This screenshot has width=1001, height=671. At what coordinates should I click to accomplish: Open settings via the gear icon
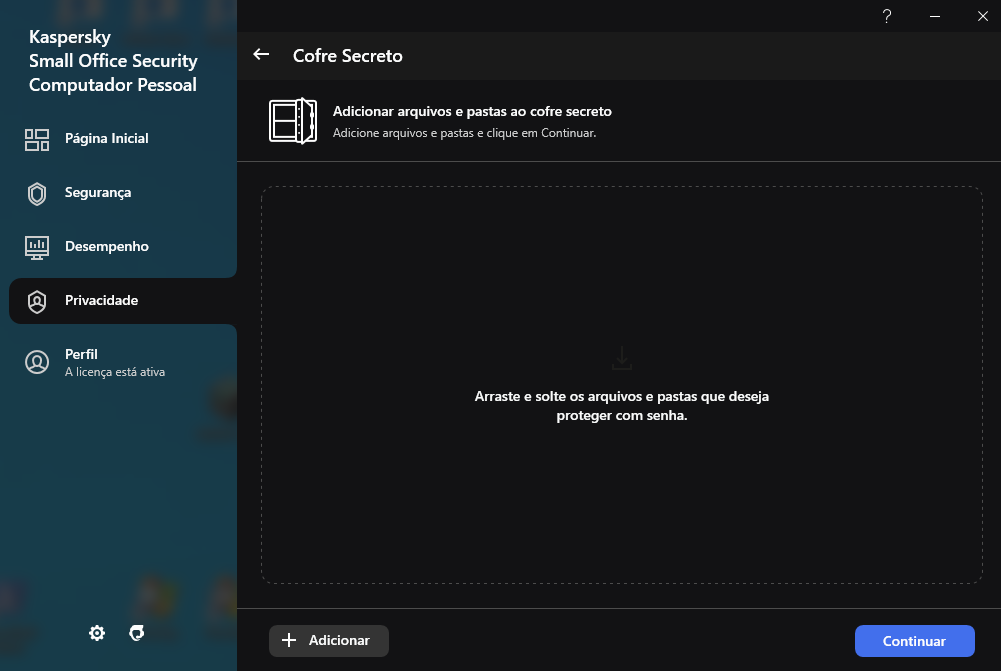(97, 633)
